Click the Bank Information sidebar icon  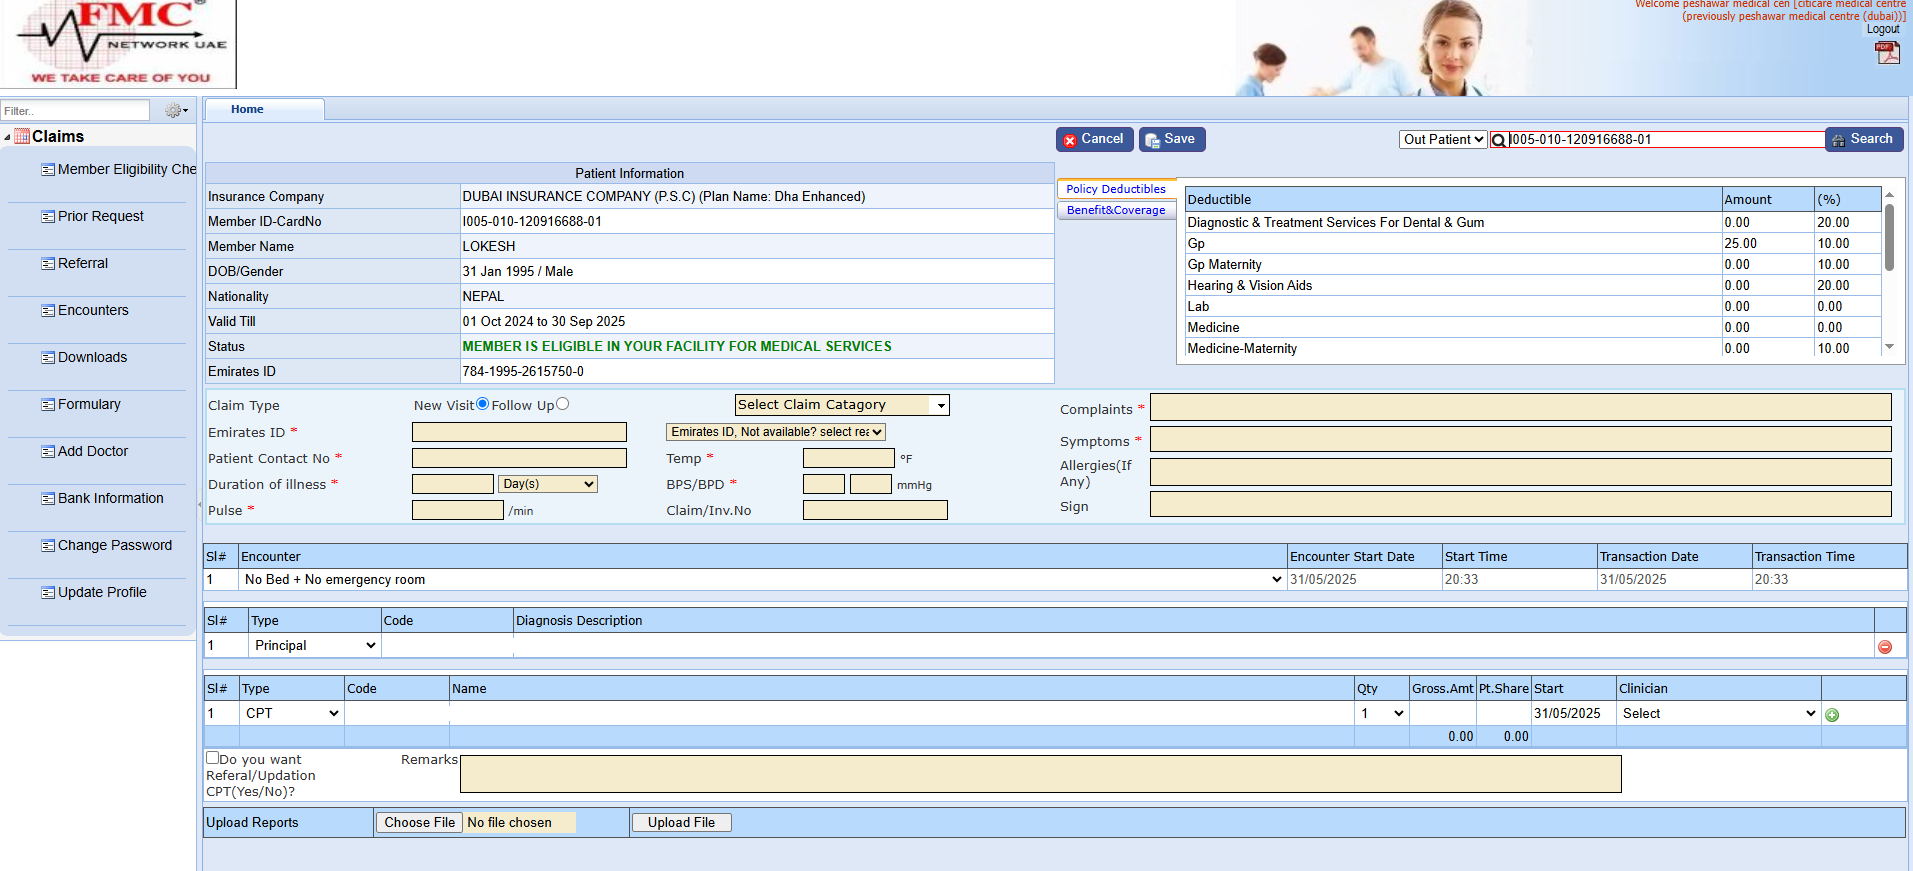tap(48, 499)
